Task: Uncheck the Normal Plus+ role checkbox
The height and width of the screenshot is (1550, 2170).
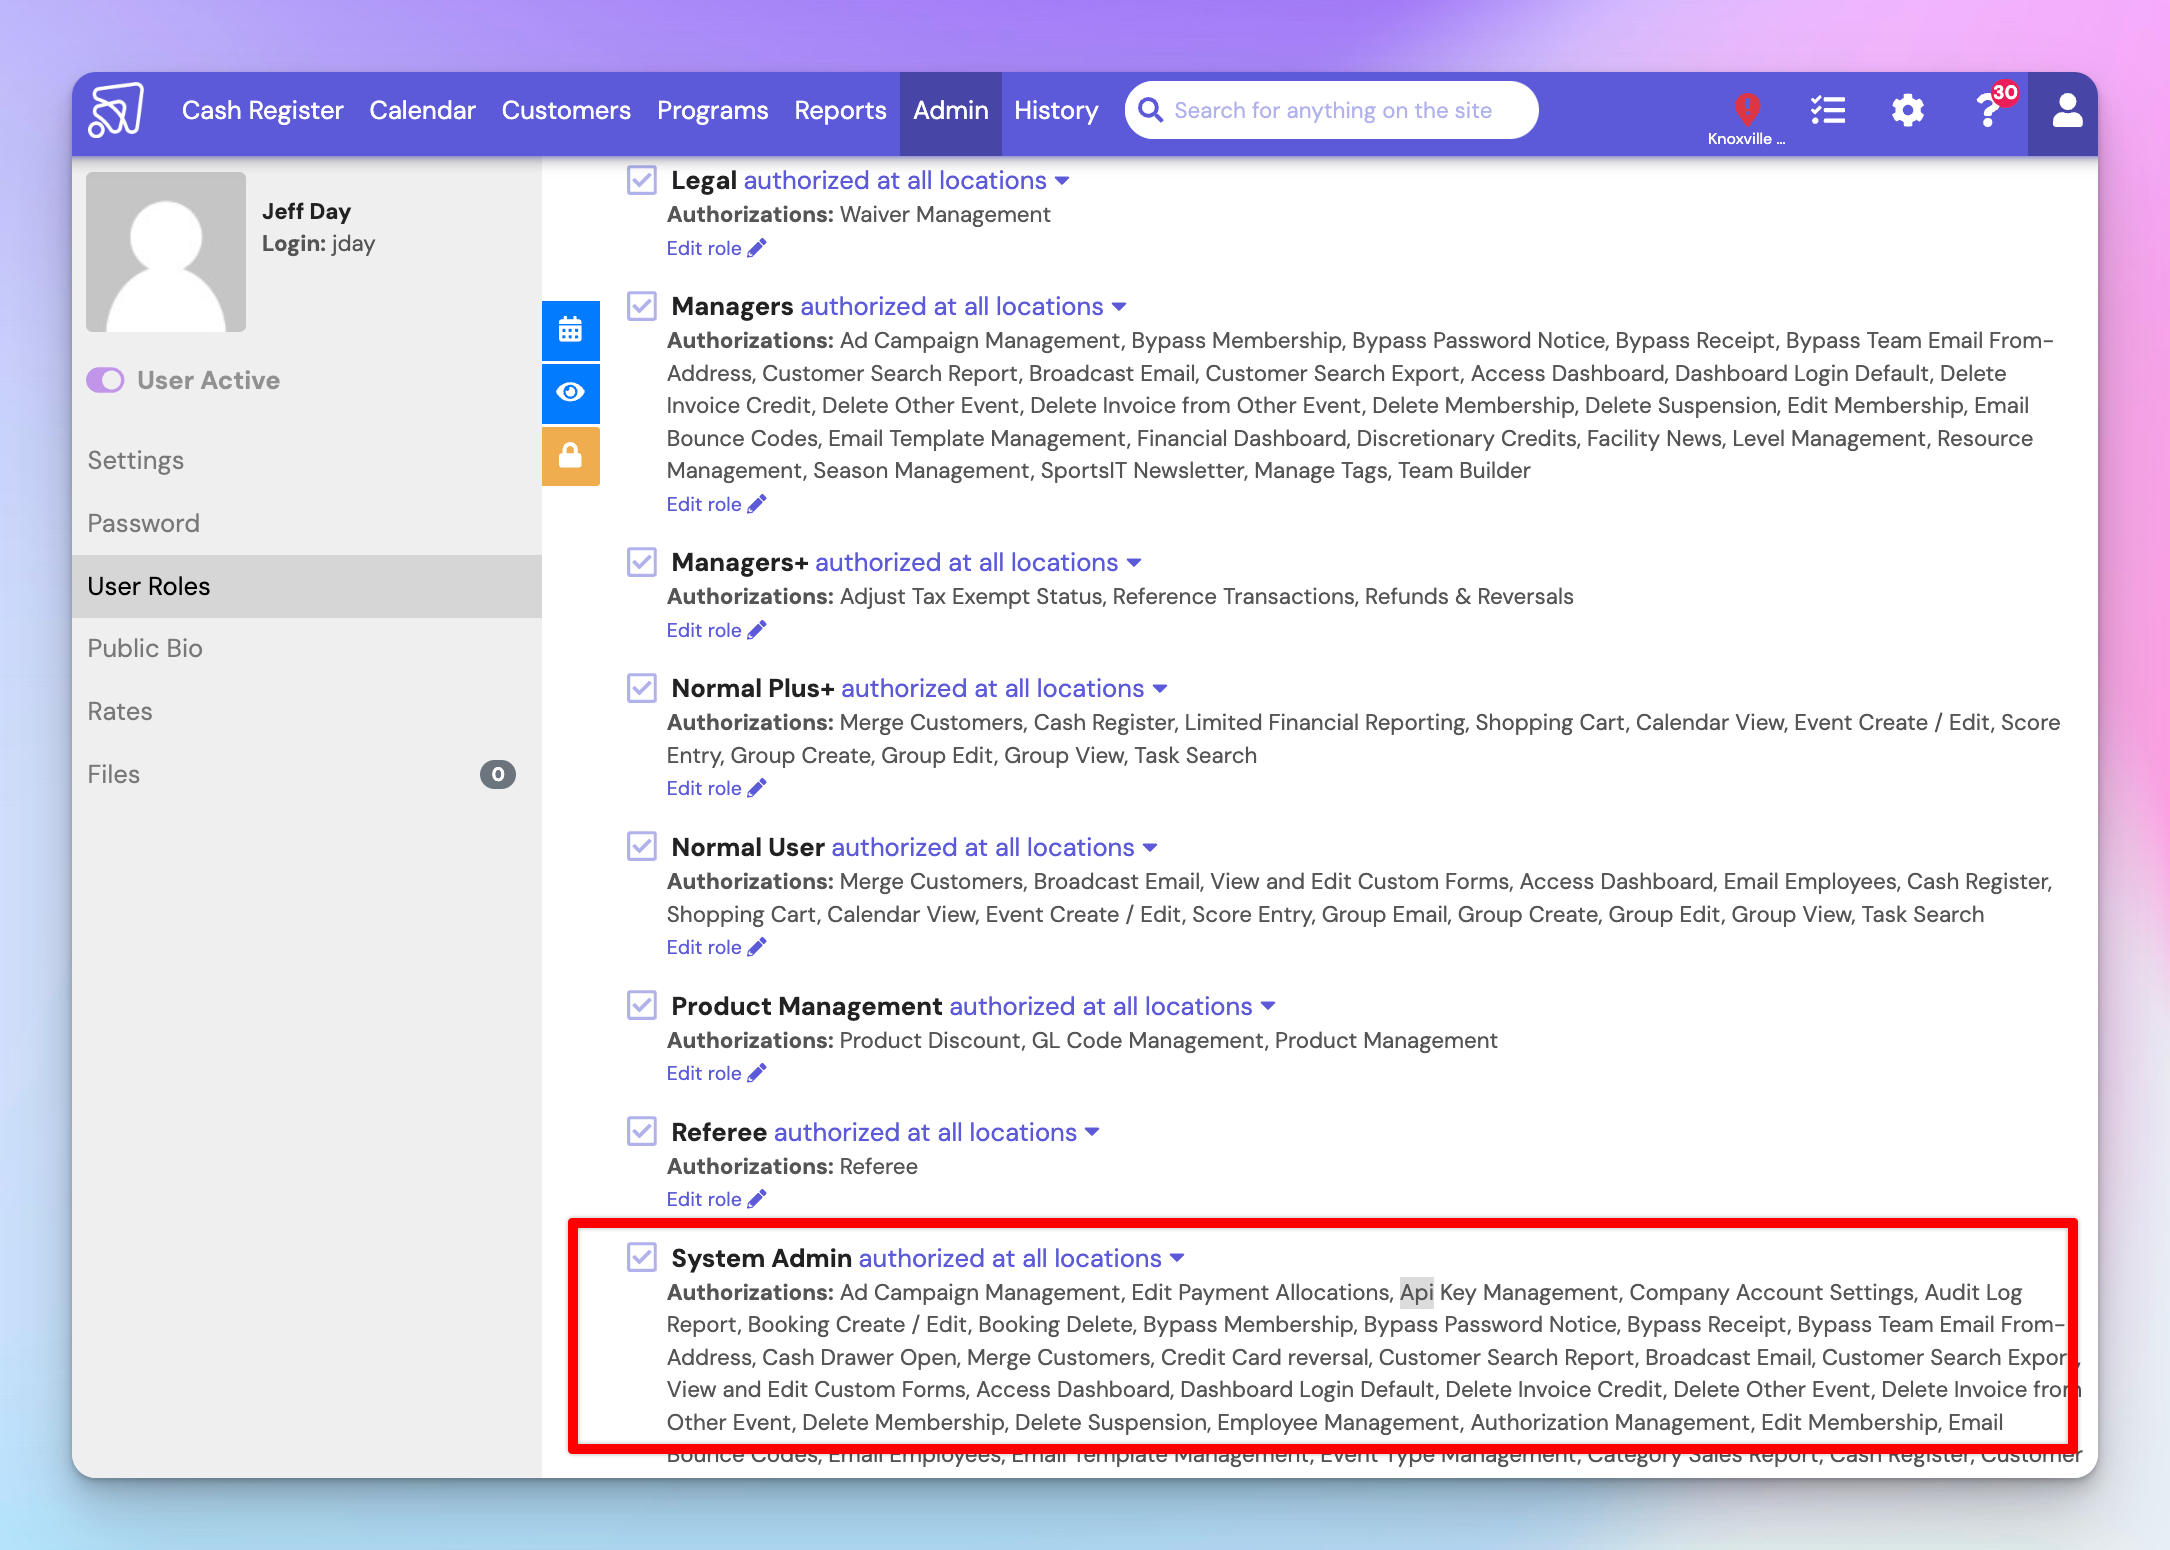Action: (x=642, y=688)
